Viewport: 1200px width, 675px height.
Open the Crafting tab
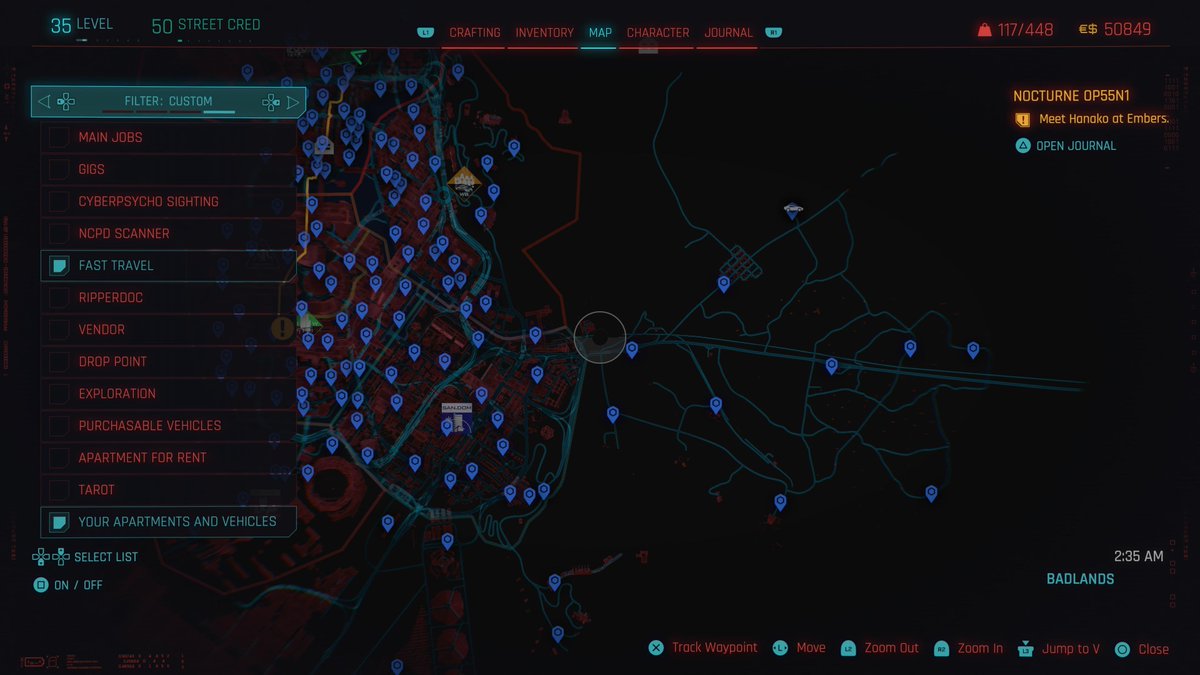(x=475, y=32)
